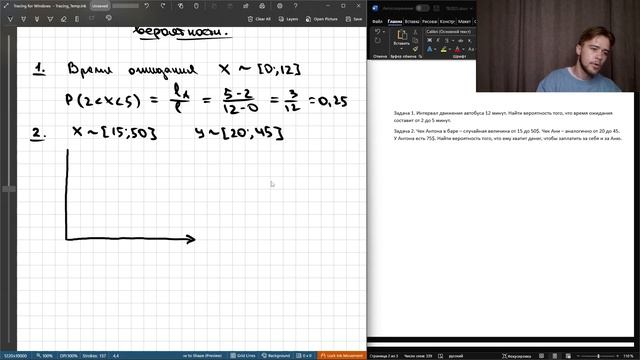Undo last stroke in the Tracing app
The image size is (640, 360).
pyautogui.click(x=147, y=6)
